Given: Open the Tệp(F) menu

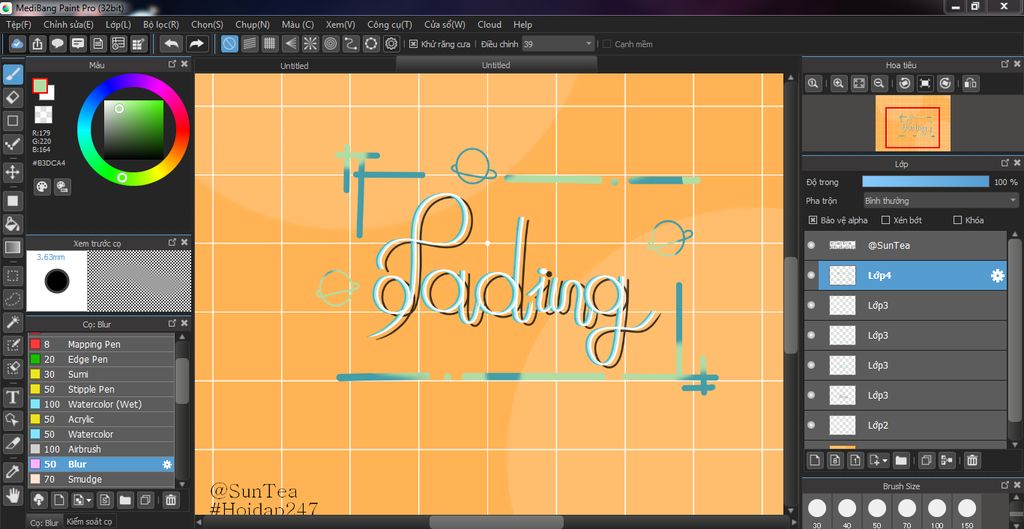Looking at the screenshot, I should 19,25.
